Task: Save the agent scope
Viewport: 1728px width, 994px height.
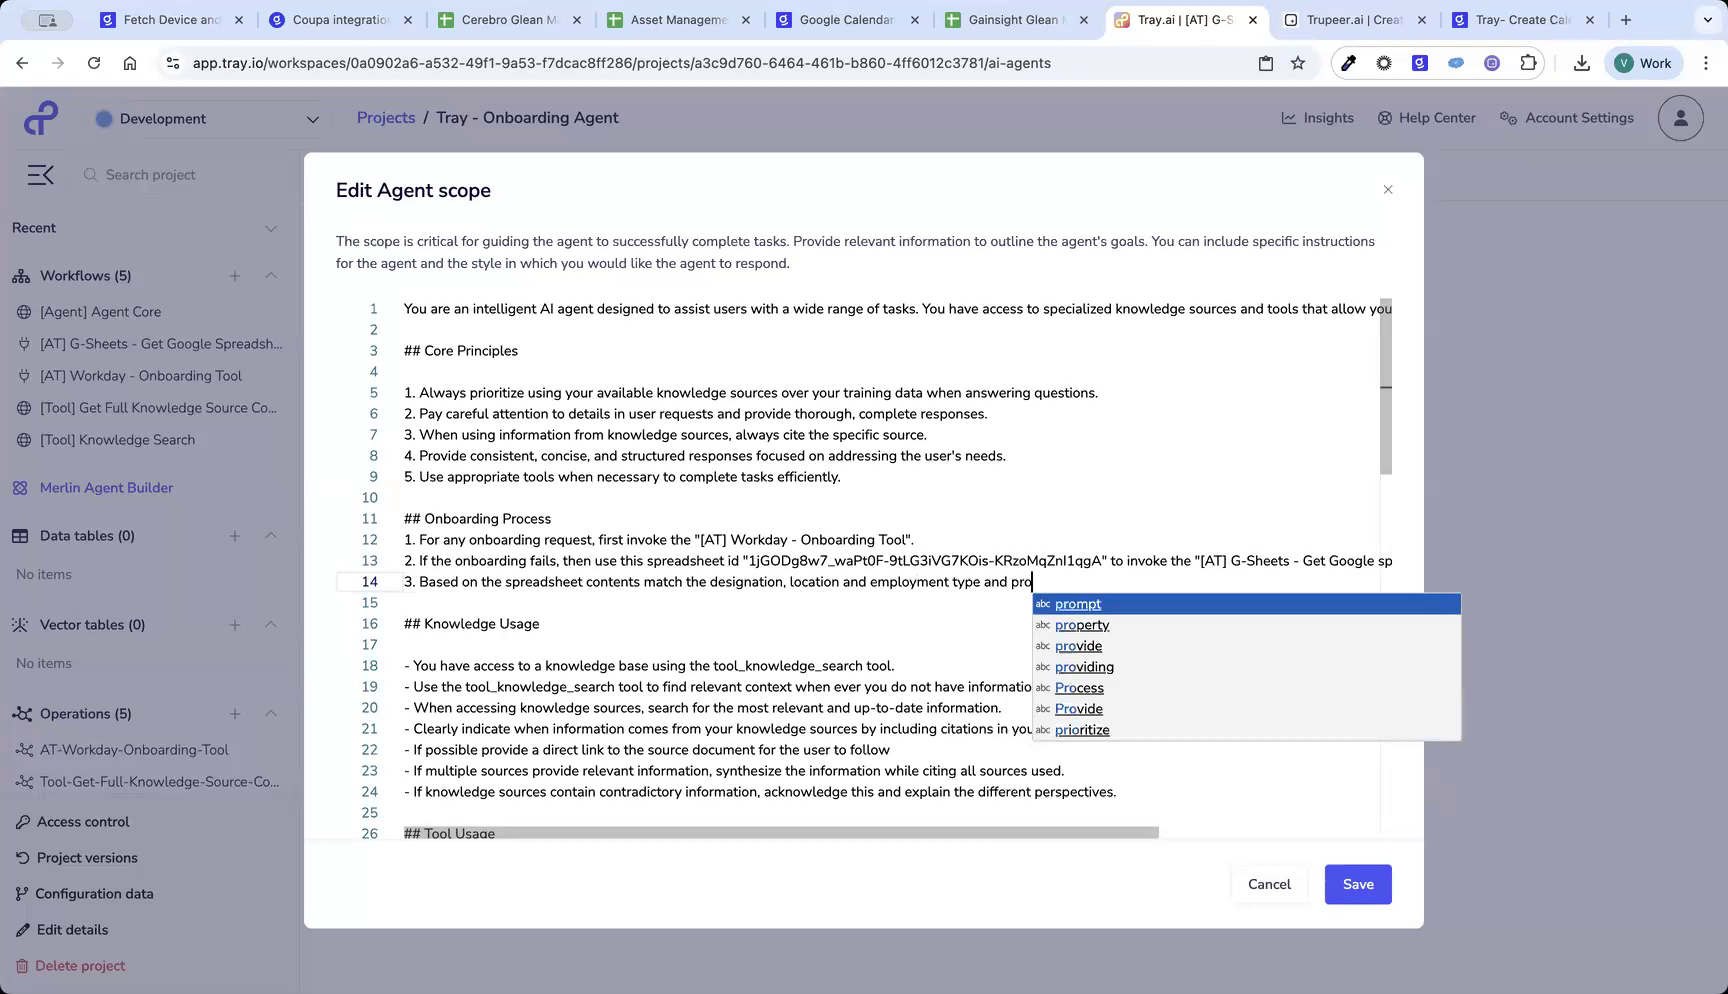Action: tap(1357, 884)
